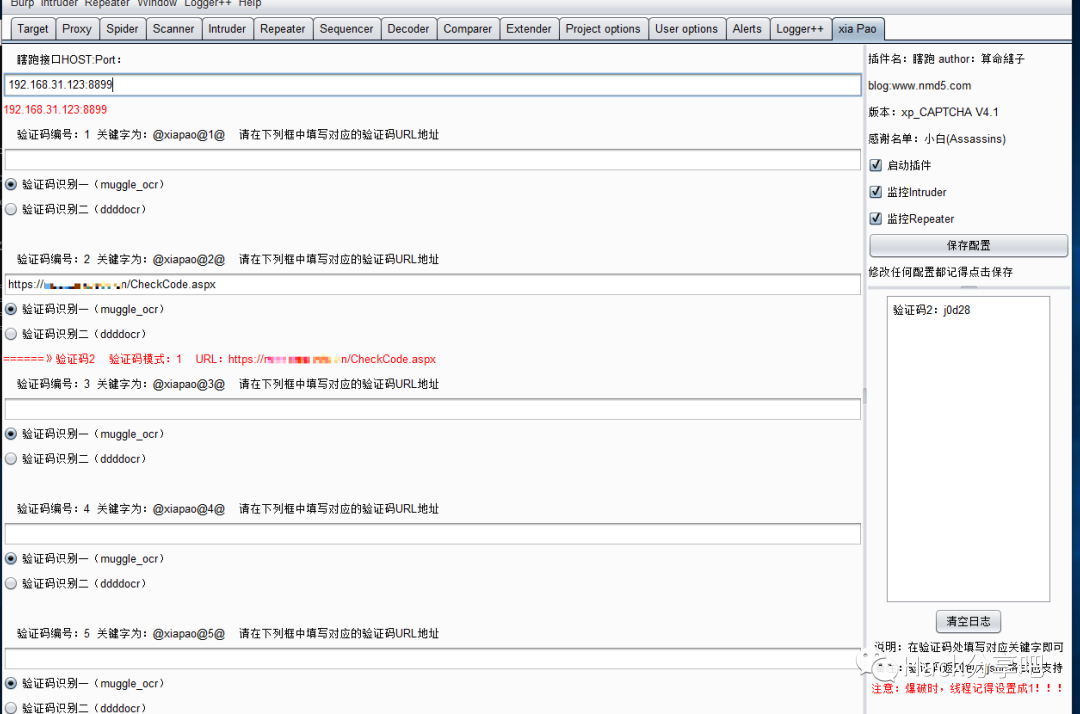This screenshot has width=1080, height=714.
Task: Click the 保存配置 button
Action: point(968,245)
